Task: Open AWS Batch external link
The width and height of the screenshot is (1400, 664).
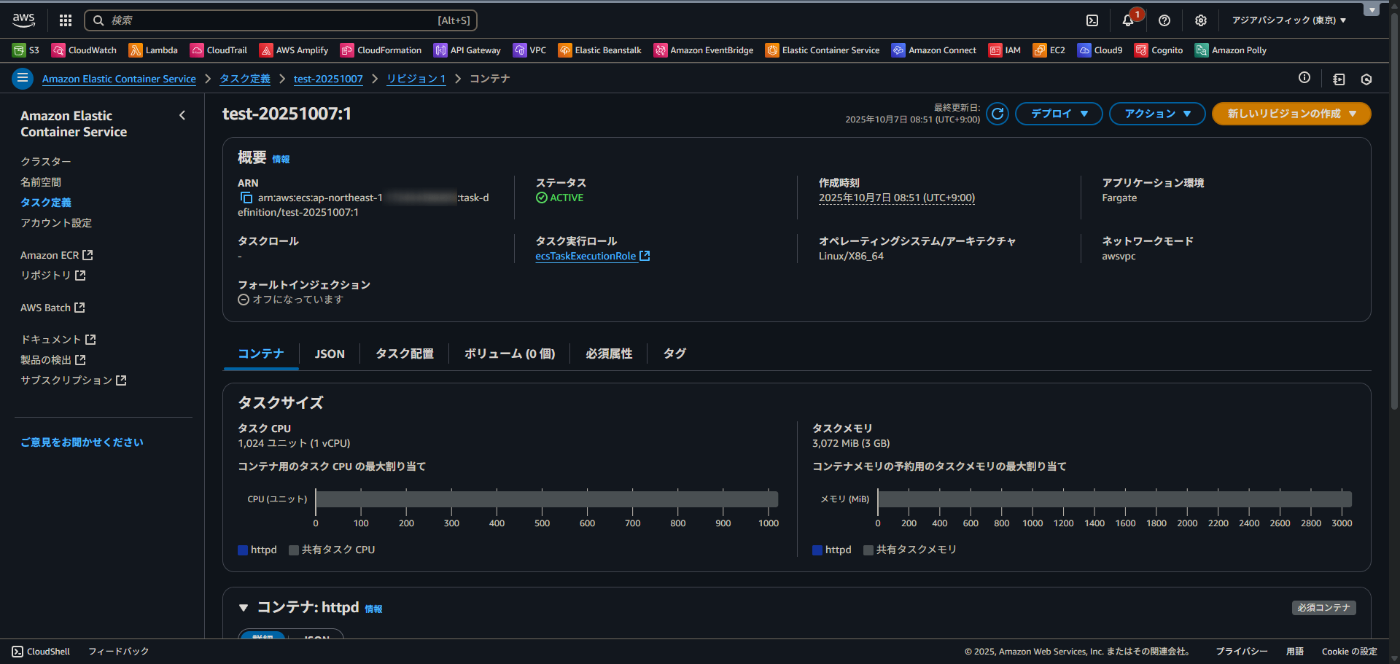Action: click(52, 307)
